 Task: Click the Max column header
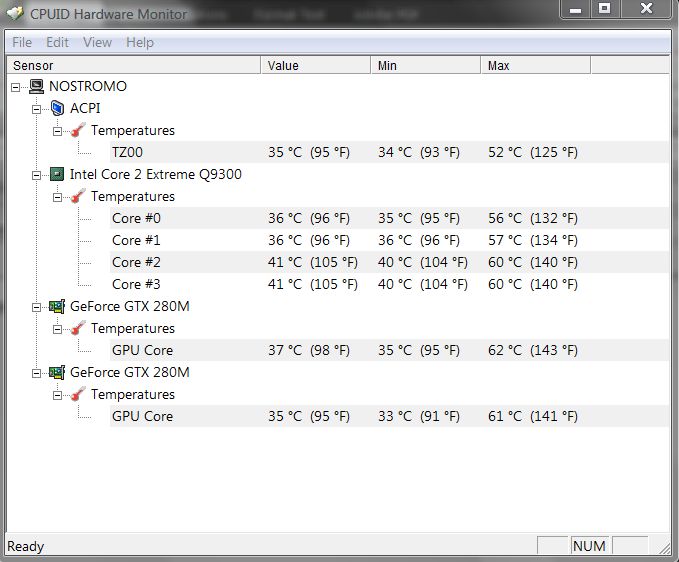click(536, 65)
